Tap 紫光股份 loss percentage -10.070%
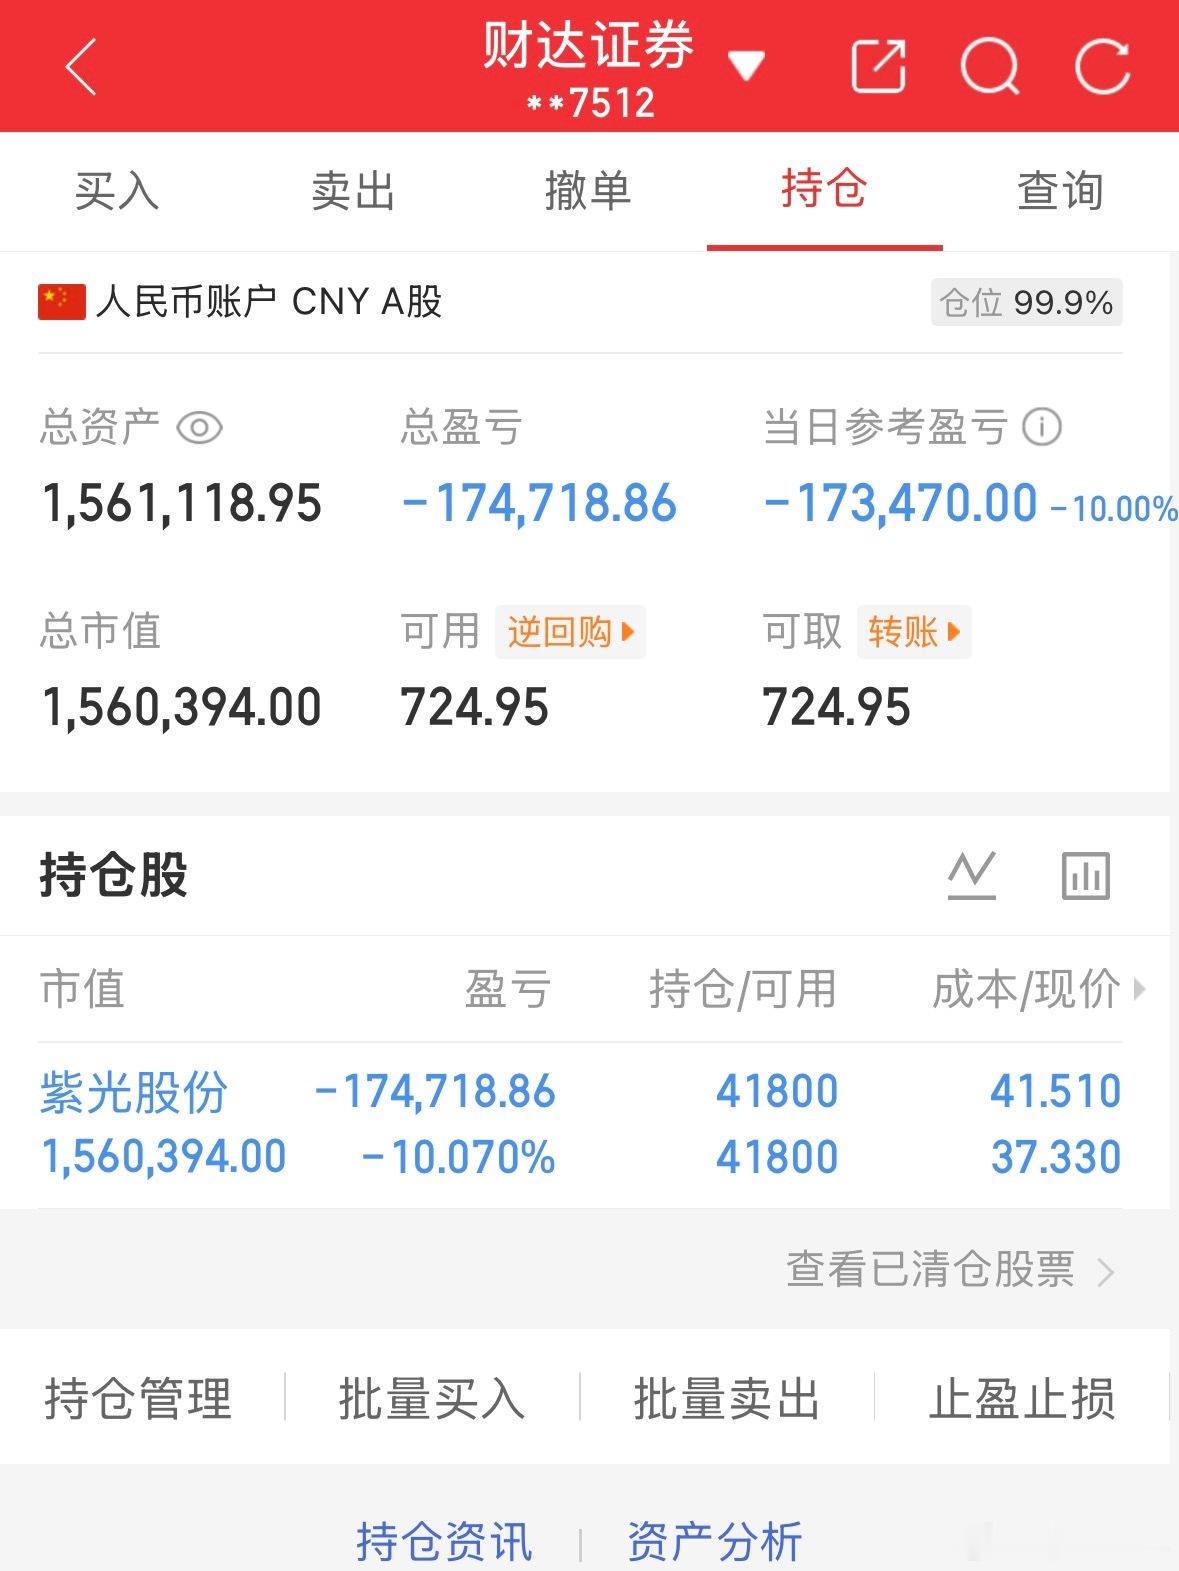Screen dimensions: 1179x1571 [x=458, y=1157]
